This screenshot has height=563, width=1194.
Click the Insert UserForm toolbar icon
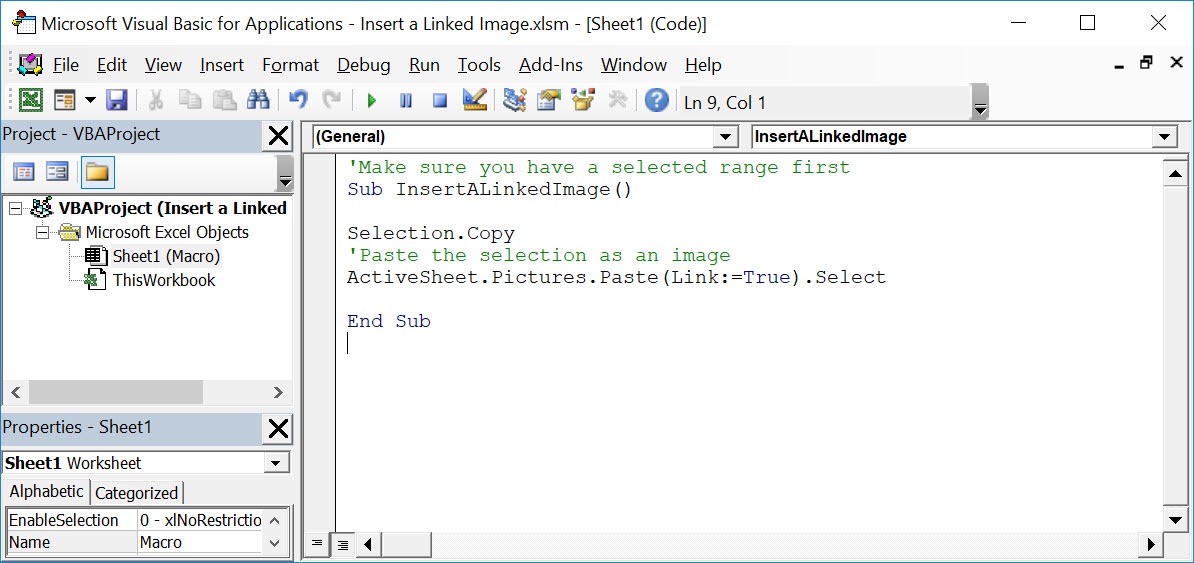coord(65,100)
